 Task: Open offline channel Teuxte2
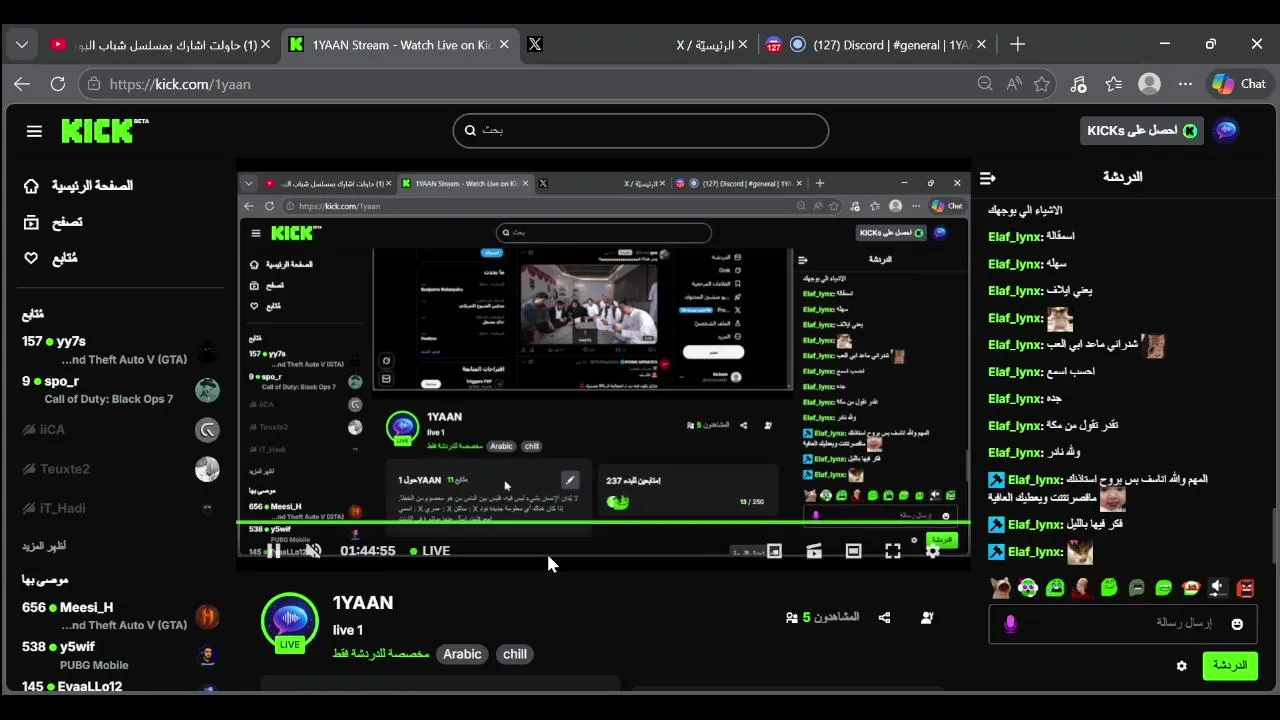120,469
